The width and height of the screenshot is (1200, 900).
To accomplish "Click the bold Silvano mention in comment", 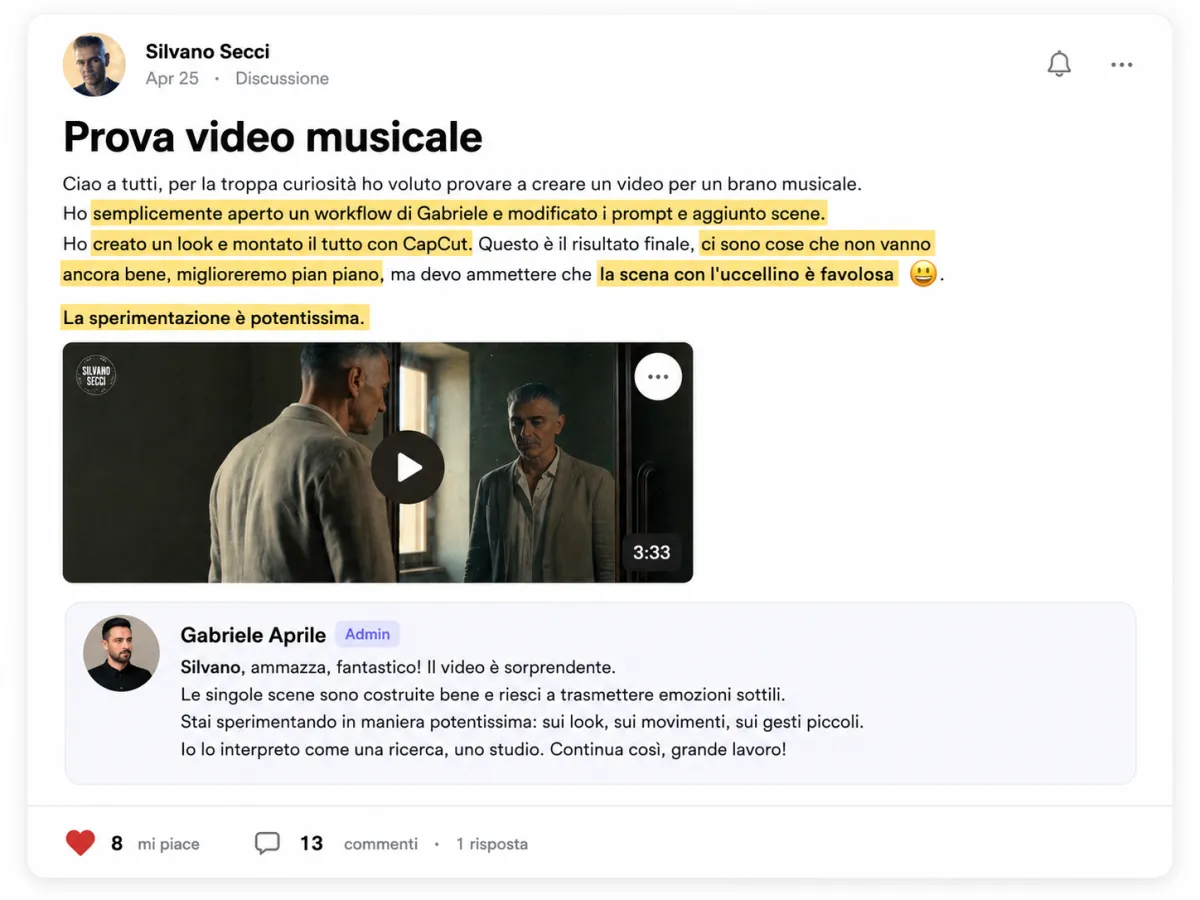I will point(211,667).
